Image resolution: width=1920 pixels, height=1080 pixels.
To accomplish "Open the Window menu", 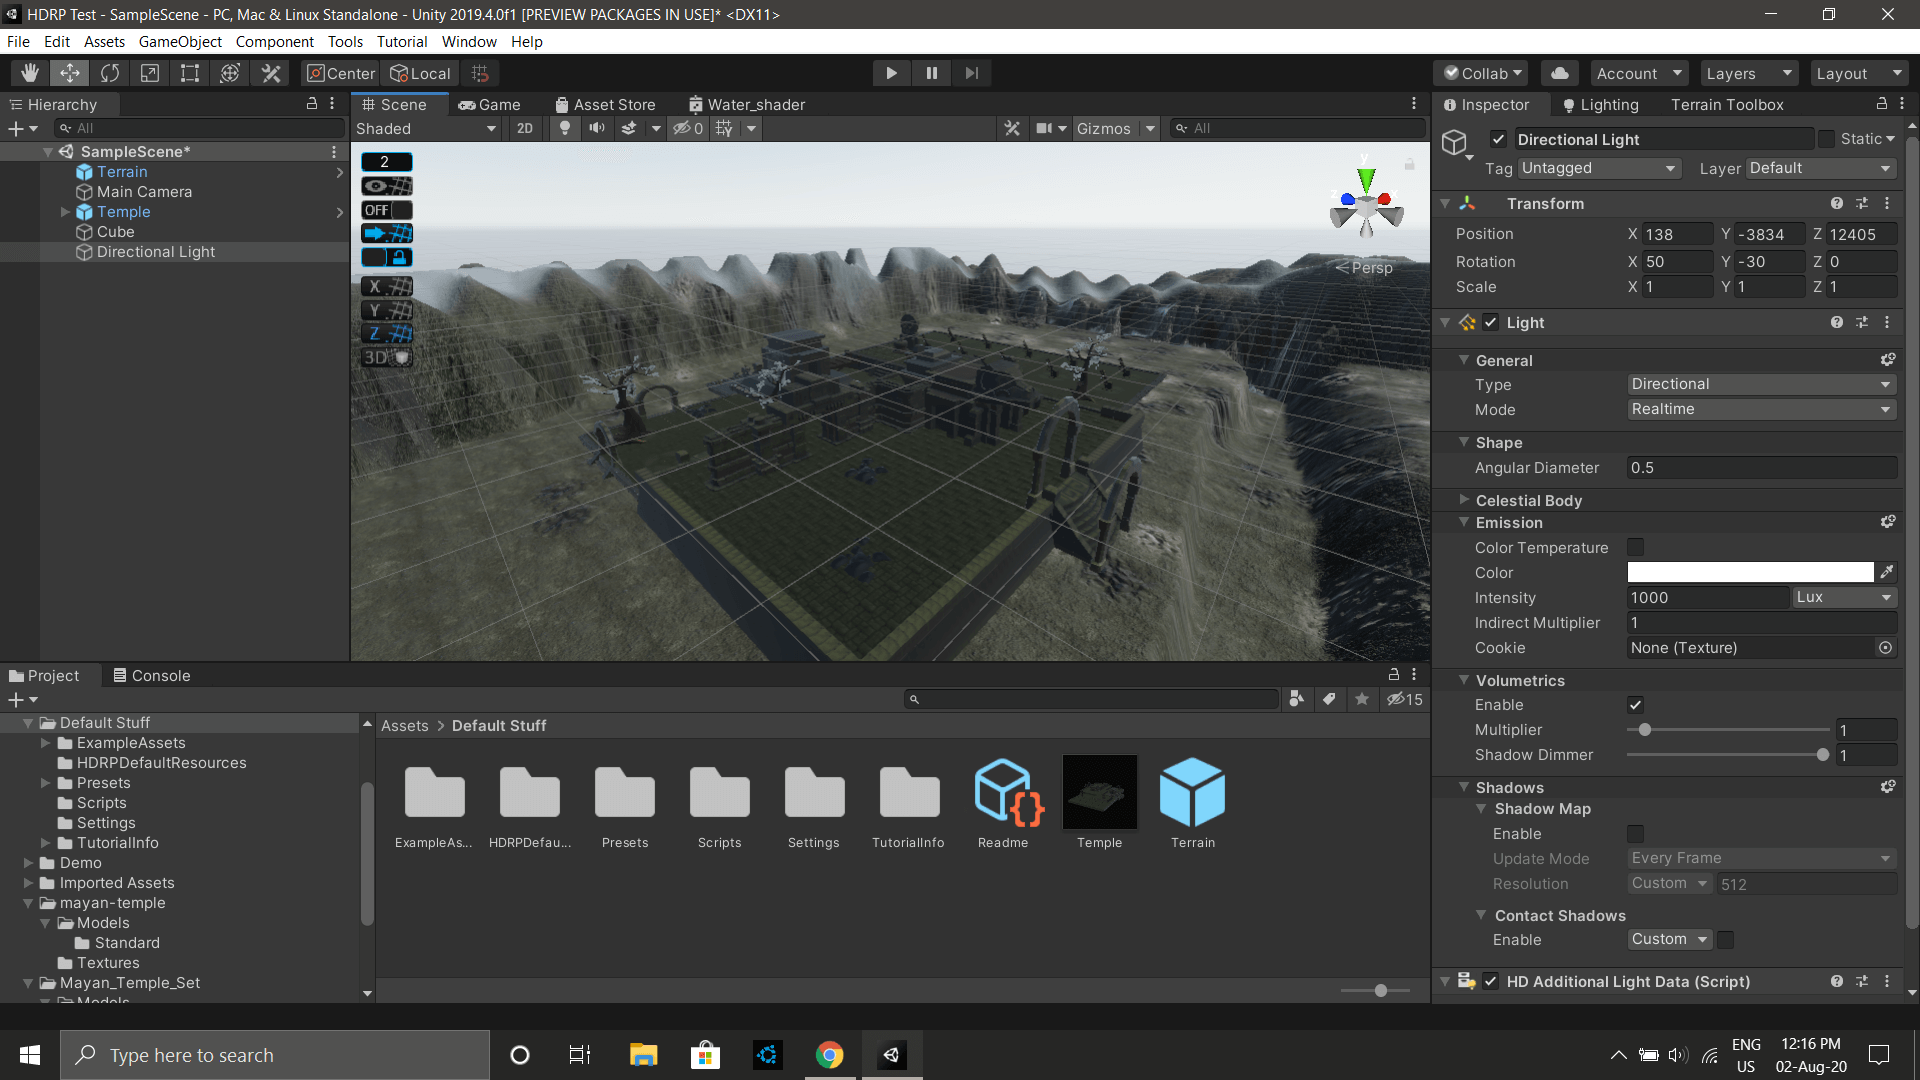I will 469,41.
